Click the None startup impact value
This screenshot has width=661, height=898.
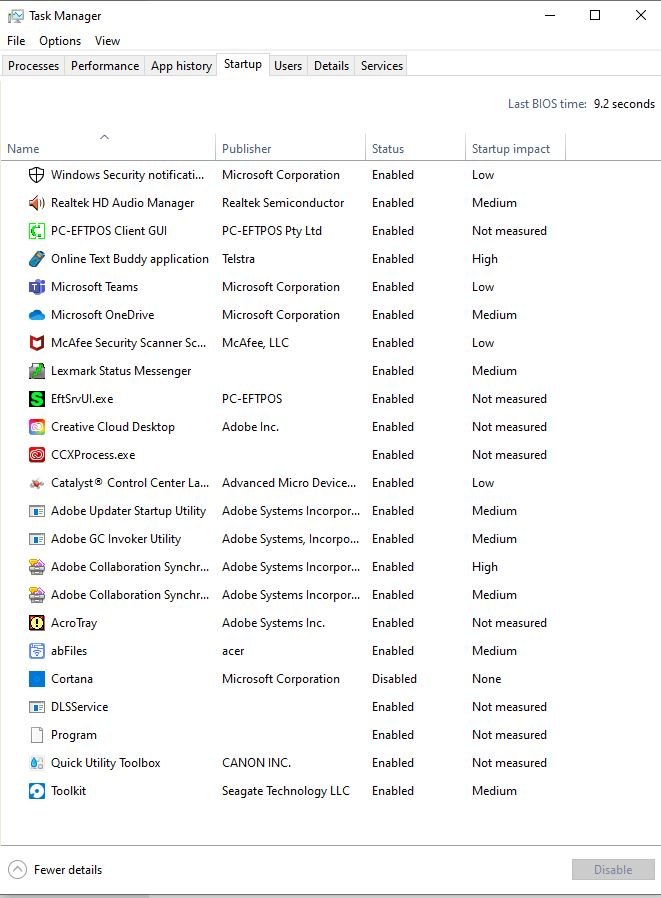(x=486, y=679)
